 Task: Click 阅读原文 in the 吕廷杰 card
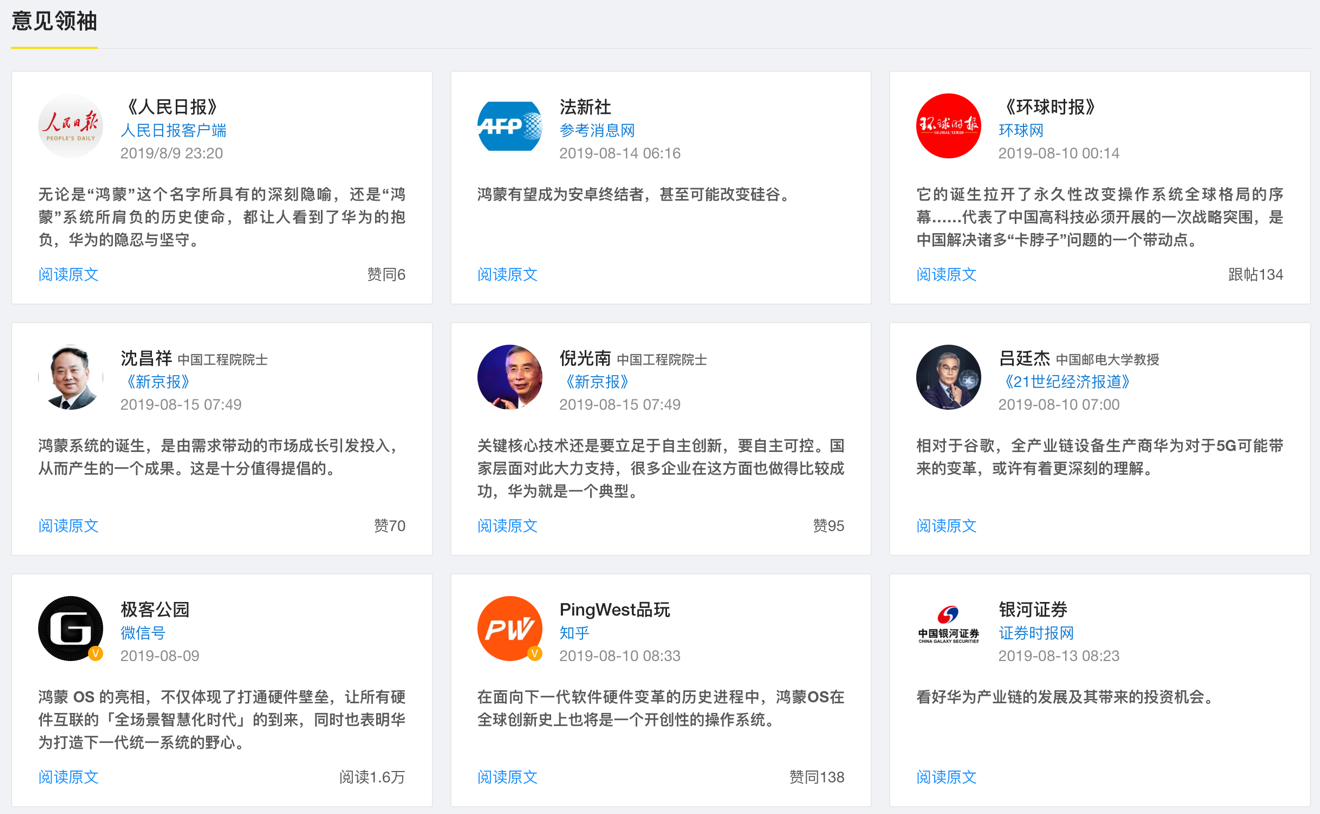click(x=946, y=525)
